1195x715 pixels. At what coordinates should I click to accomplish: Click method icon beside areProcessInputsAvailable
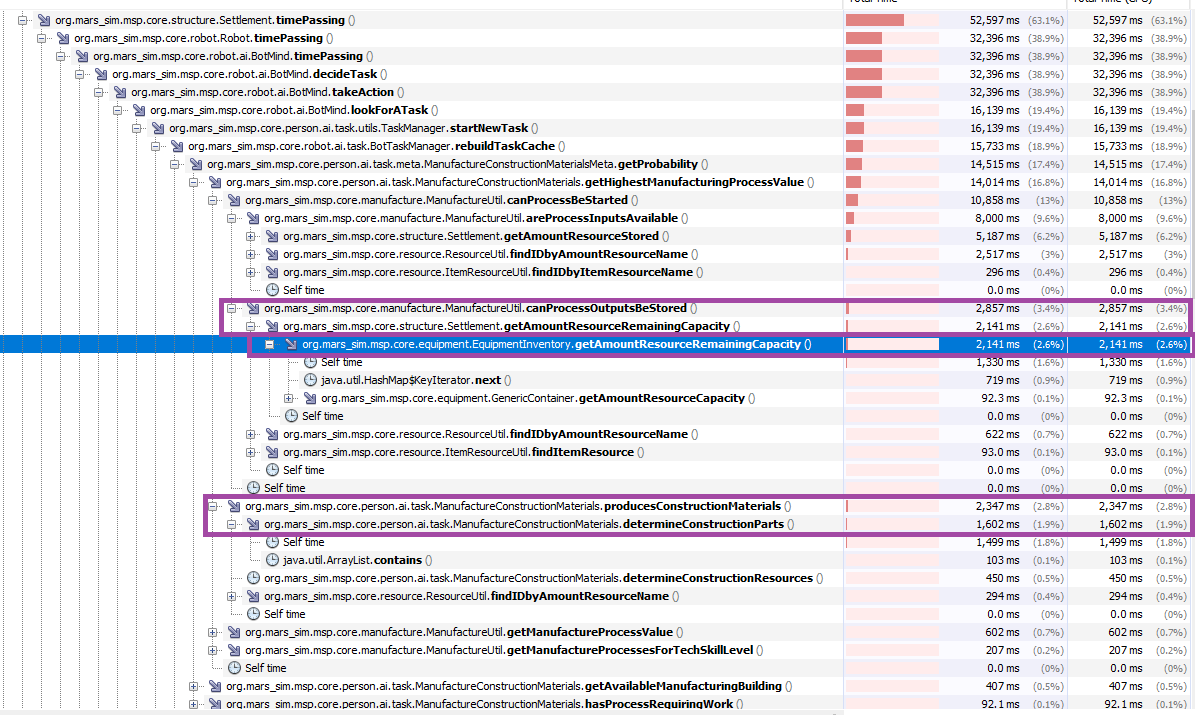point(254,218)
